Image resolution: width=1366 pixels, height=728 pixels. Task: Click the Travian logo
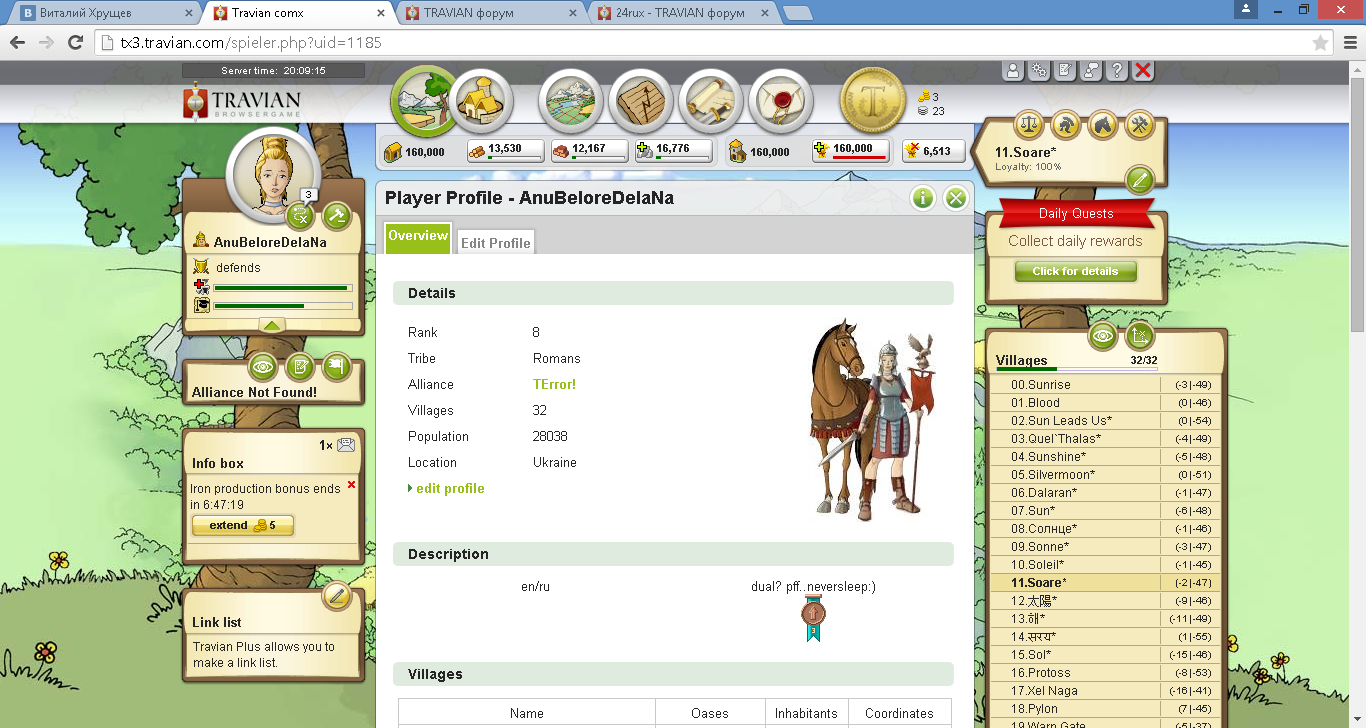(x=242, y=104)
